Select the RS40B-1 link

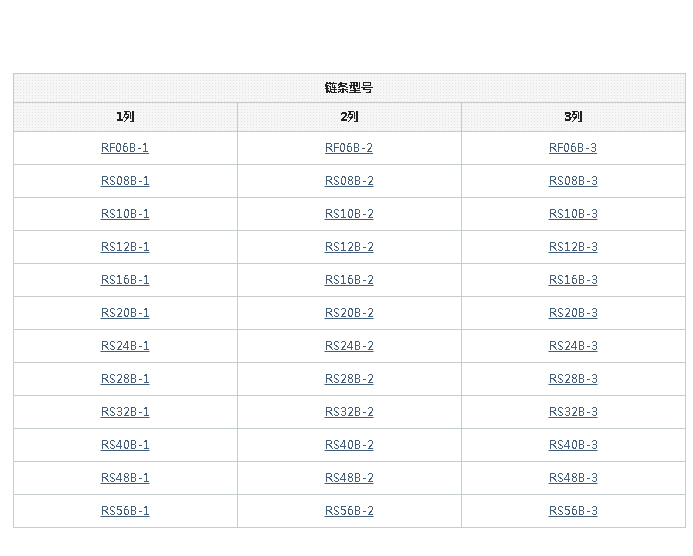pyautogui.click(x=125, y=445)
